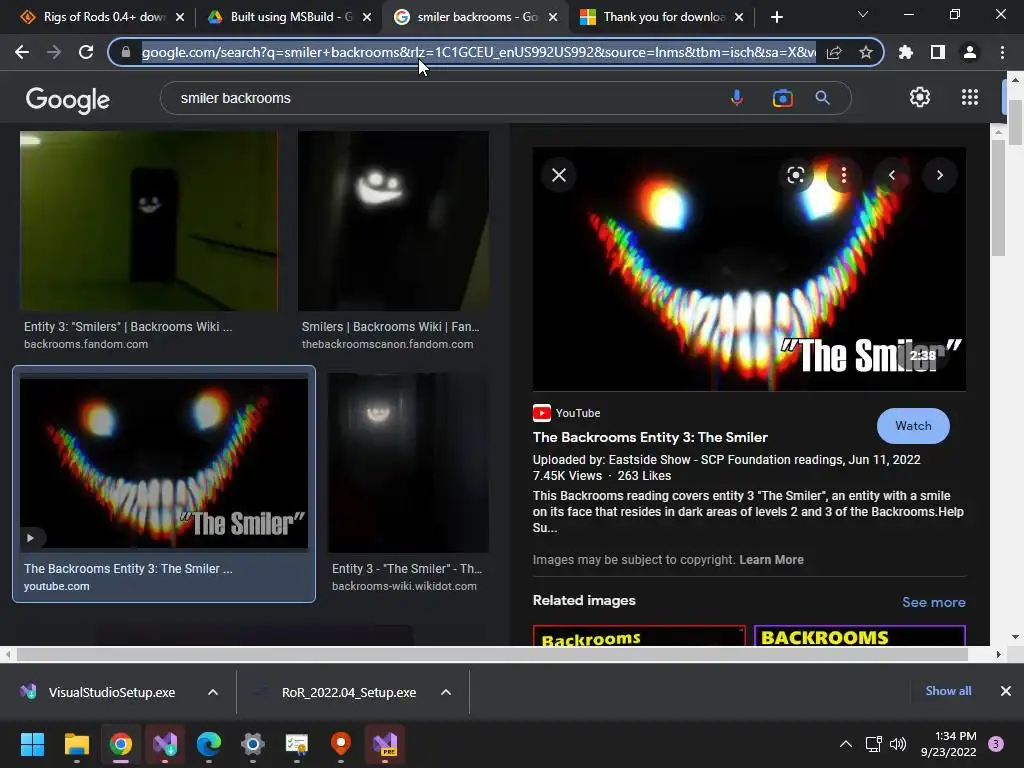Open the Chrome three-dot menu
1024x768 pixels.
1002,52
